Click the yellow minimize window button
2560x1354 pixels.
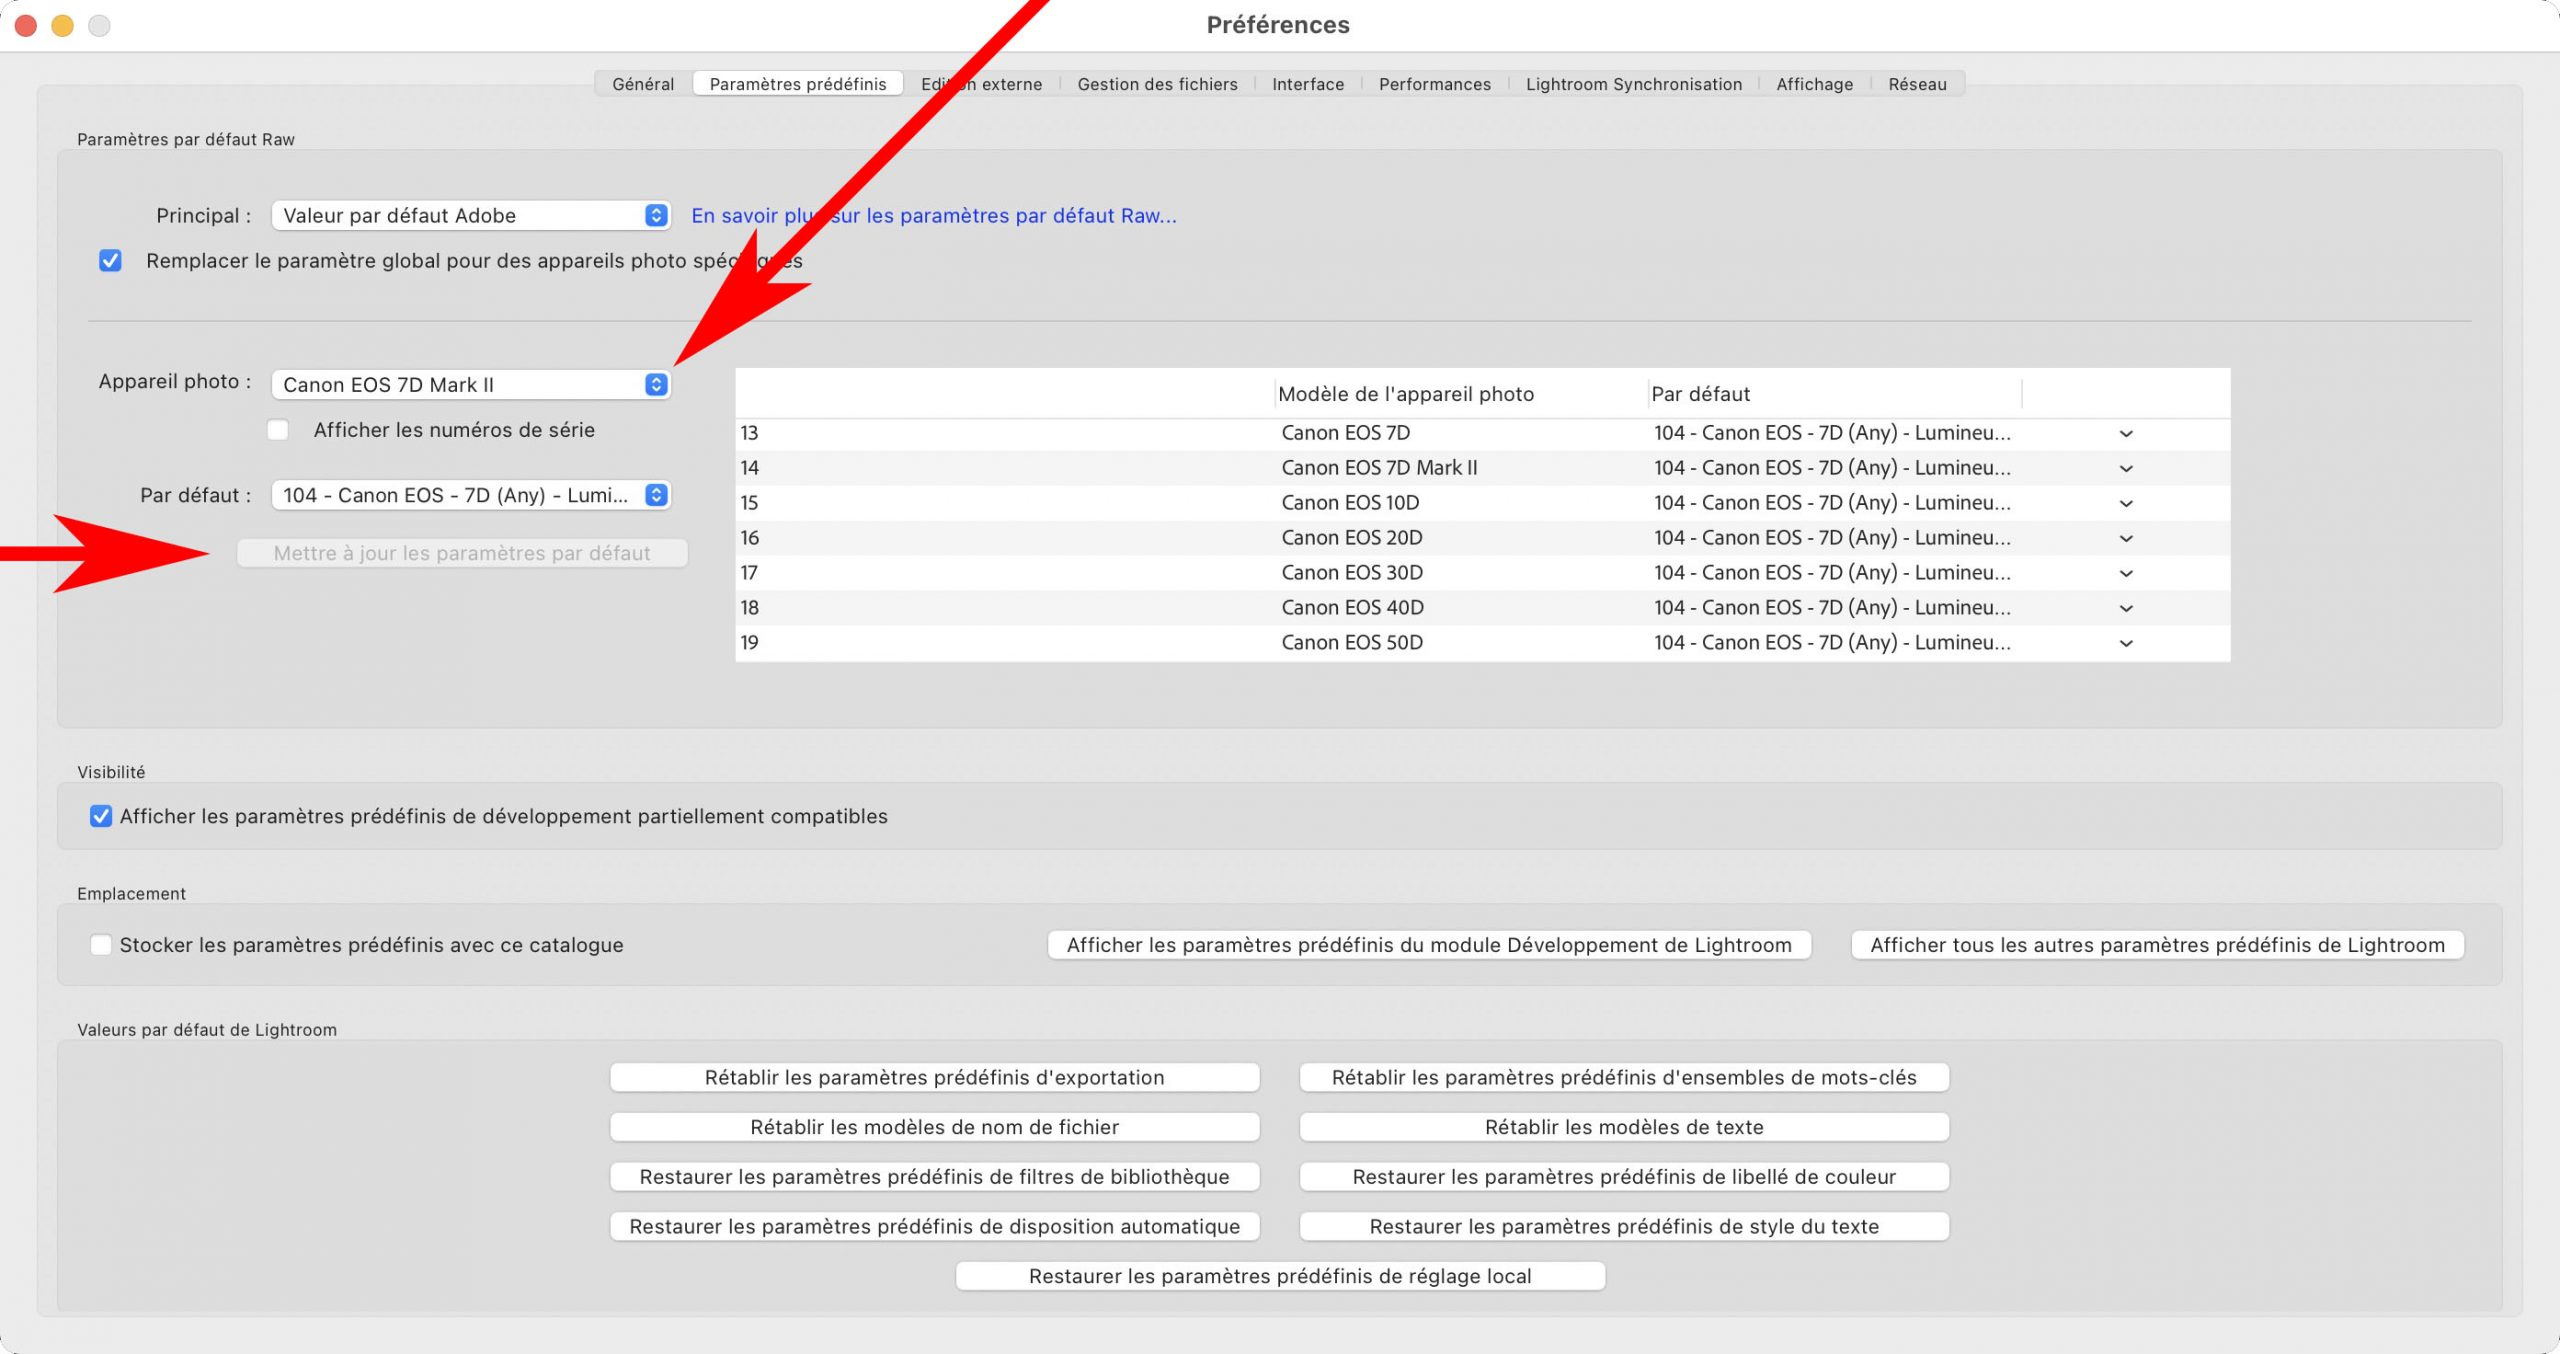pyautogui.click(x=62, y=25)
